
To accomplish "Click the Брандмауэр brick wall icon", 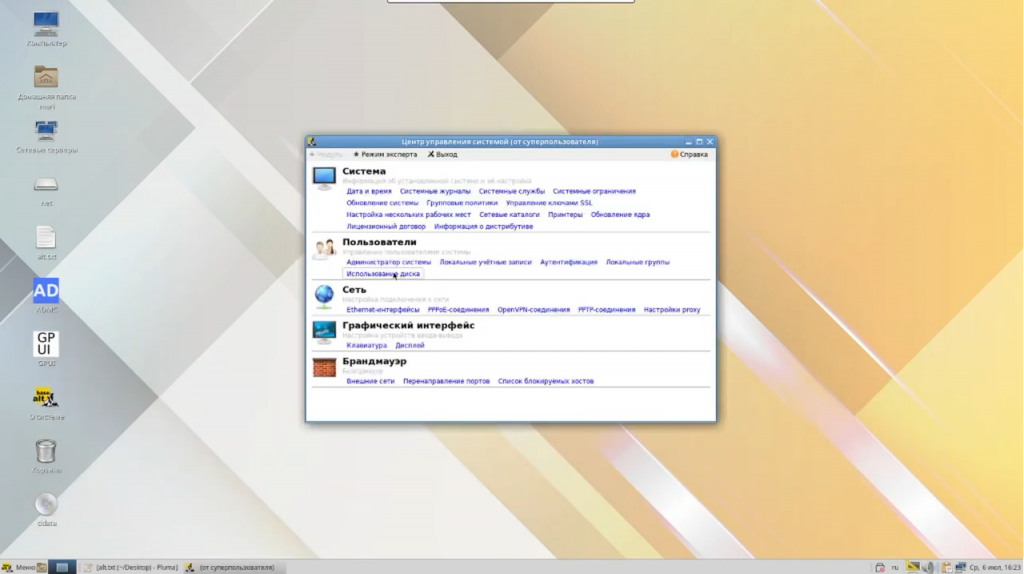I will click(x=324, y=368).
